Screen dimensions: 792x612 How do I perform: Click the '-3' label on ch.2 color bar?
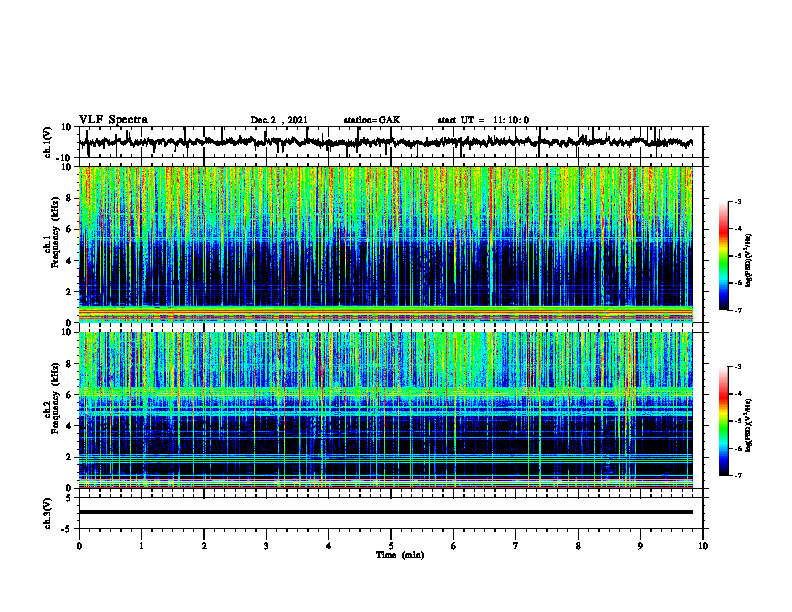click(x=738, y=367)
